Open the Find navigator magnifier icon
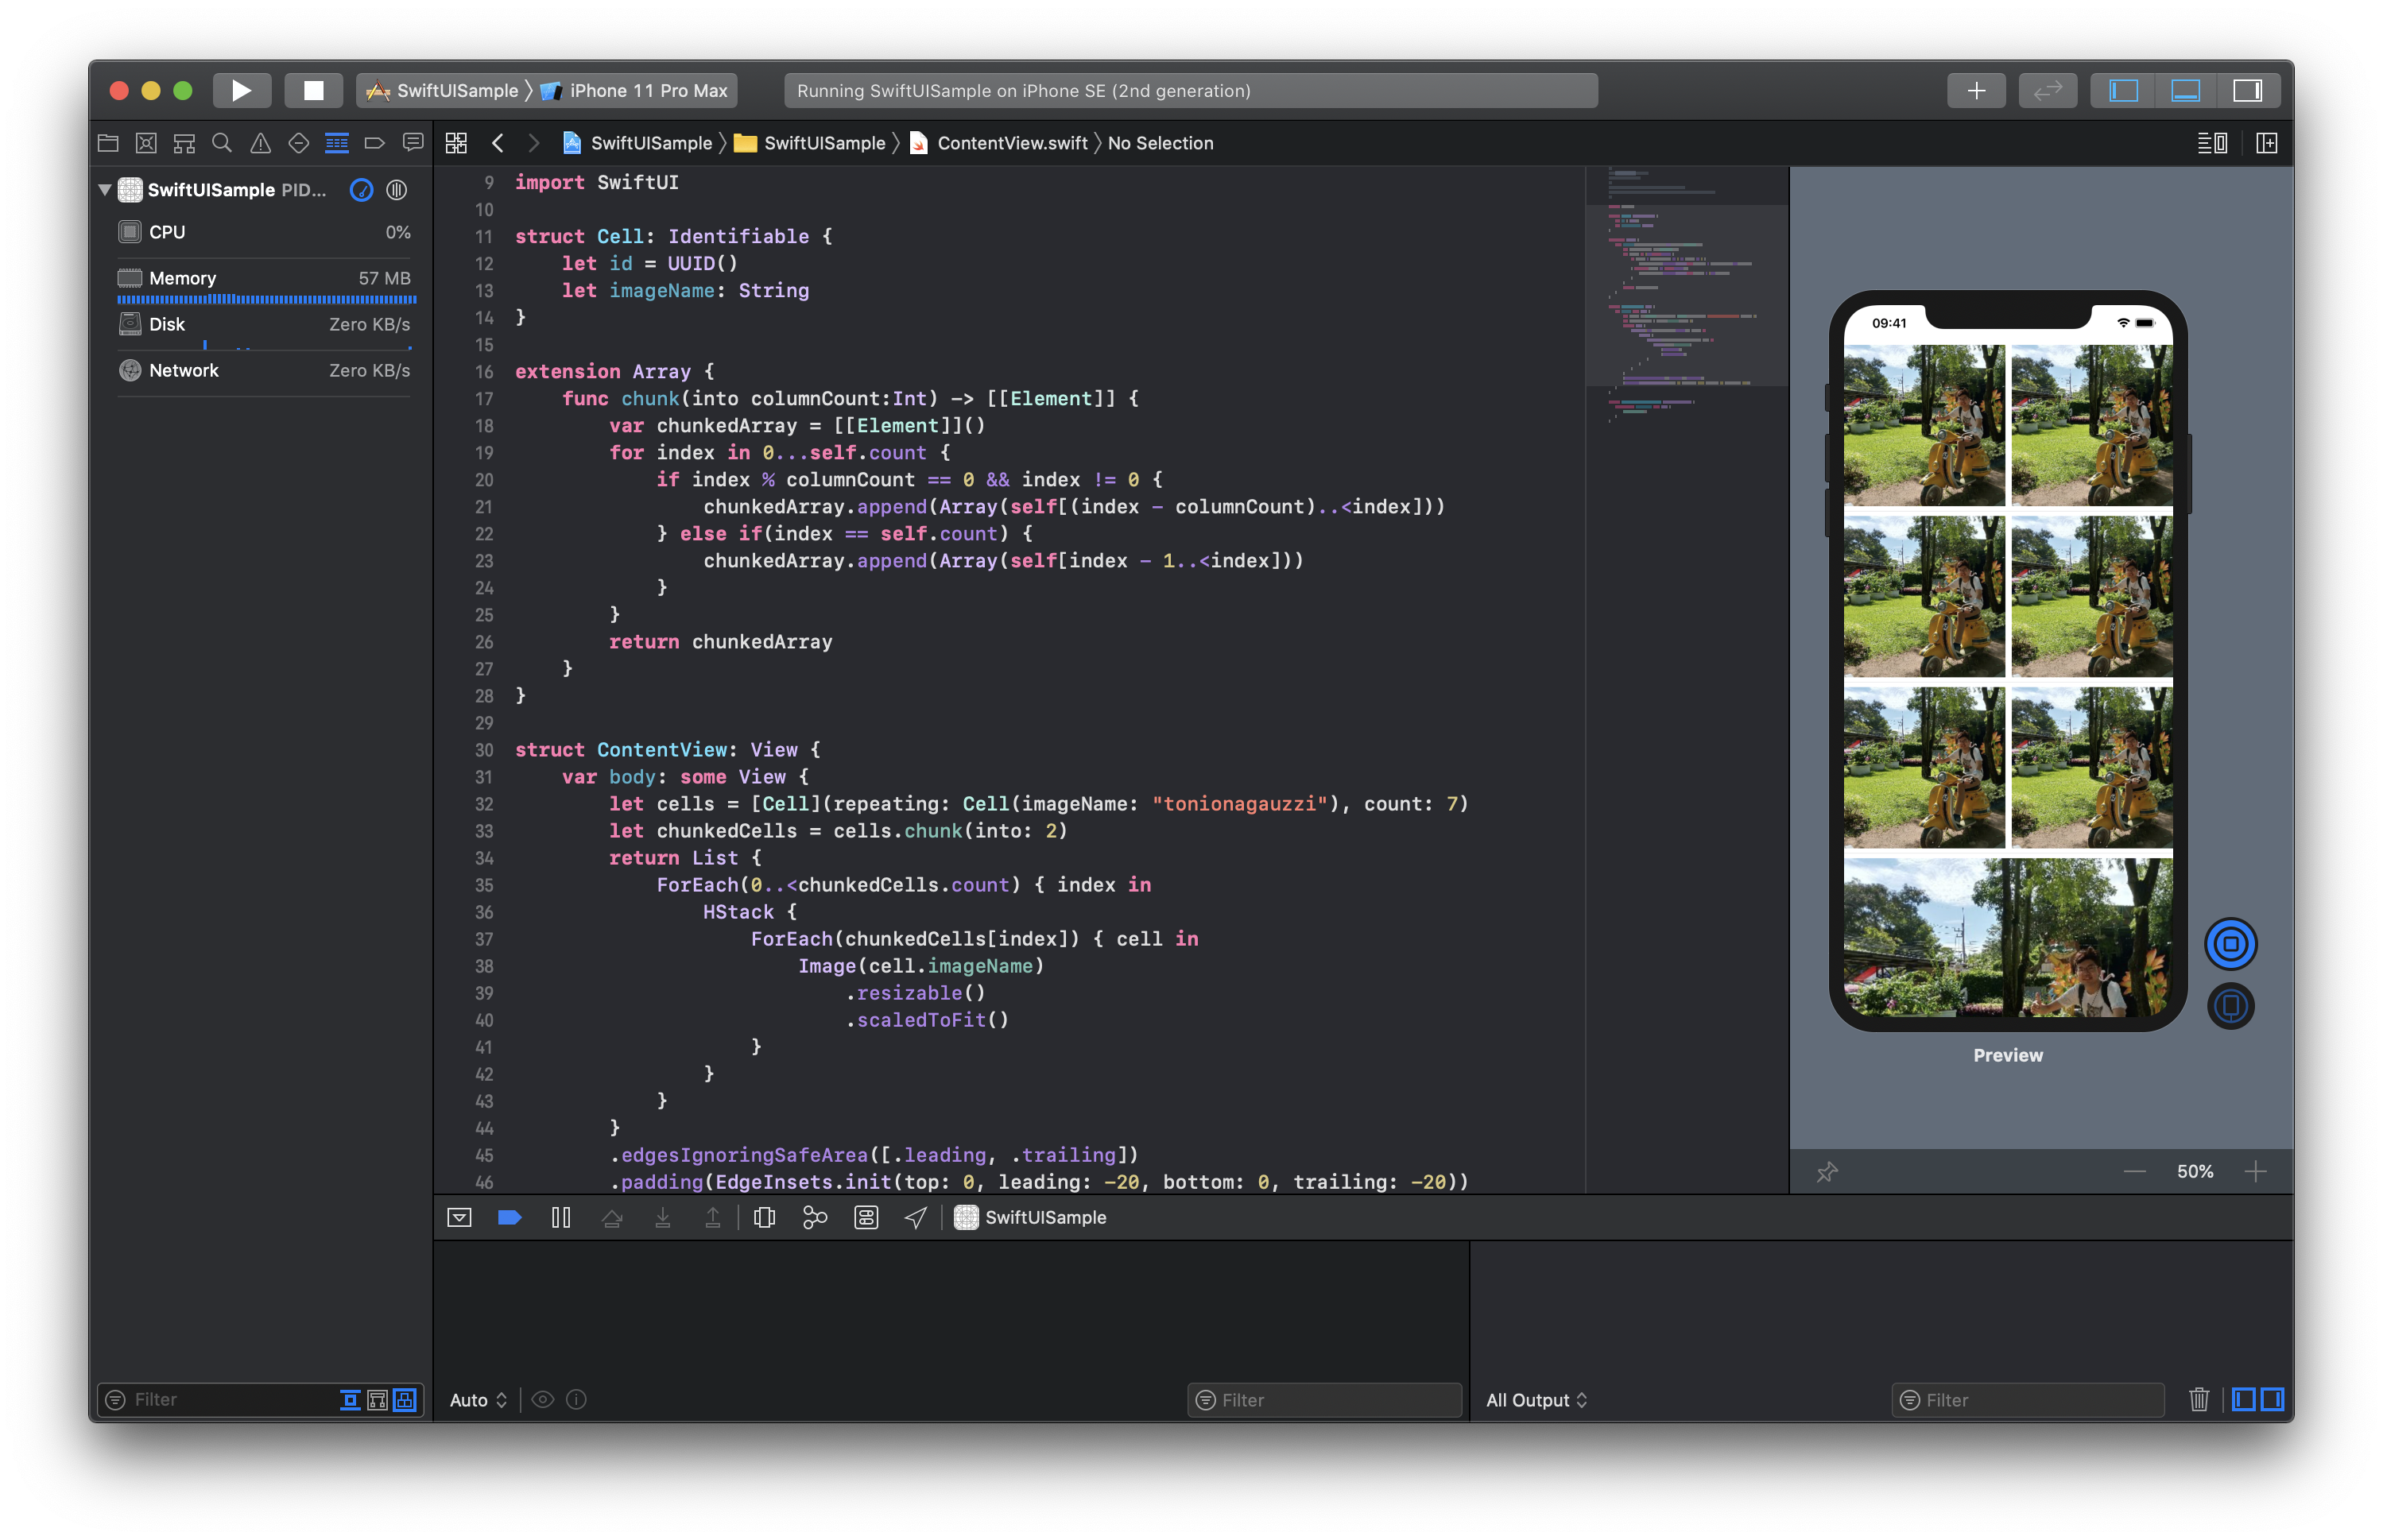Image resolution: width=2383 pixels, height=1540 pixels. (222, 143)
